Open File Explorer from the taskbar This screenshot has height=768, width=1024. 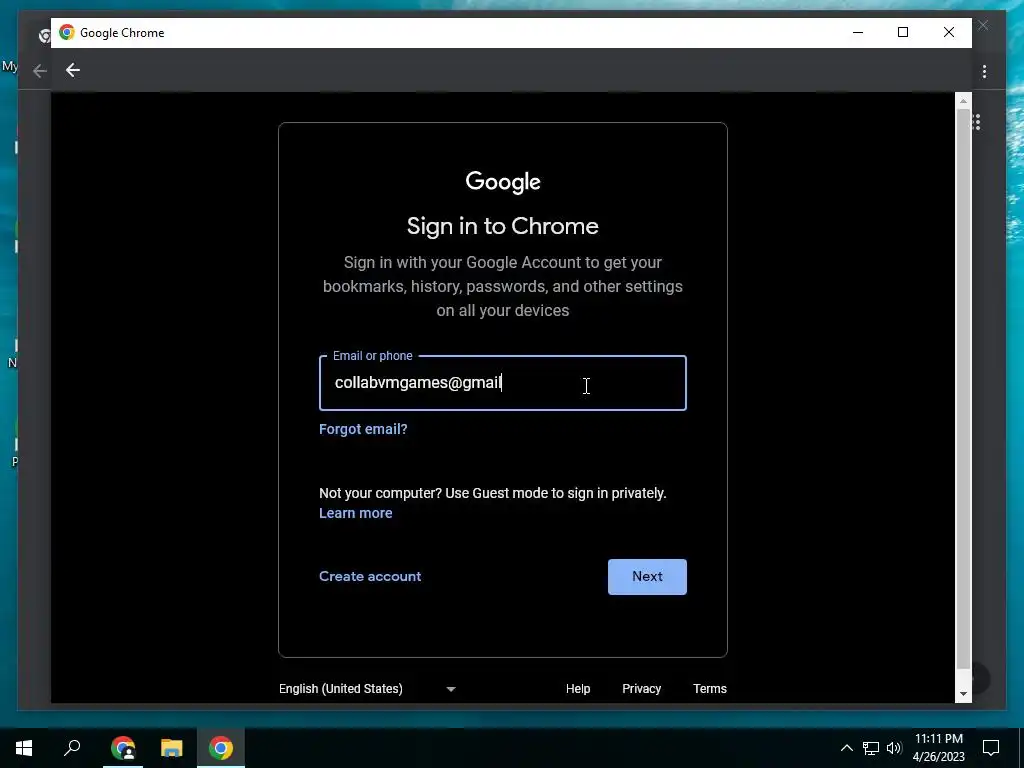[x=172, y=748]
